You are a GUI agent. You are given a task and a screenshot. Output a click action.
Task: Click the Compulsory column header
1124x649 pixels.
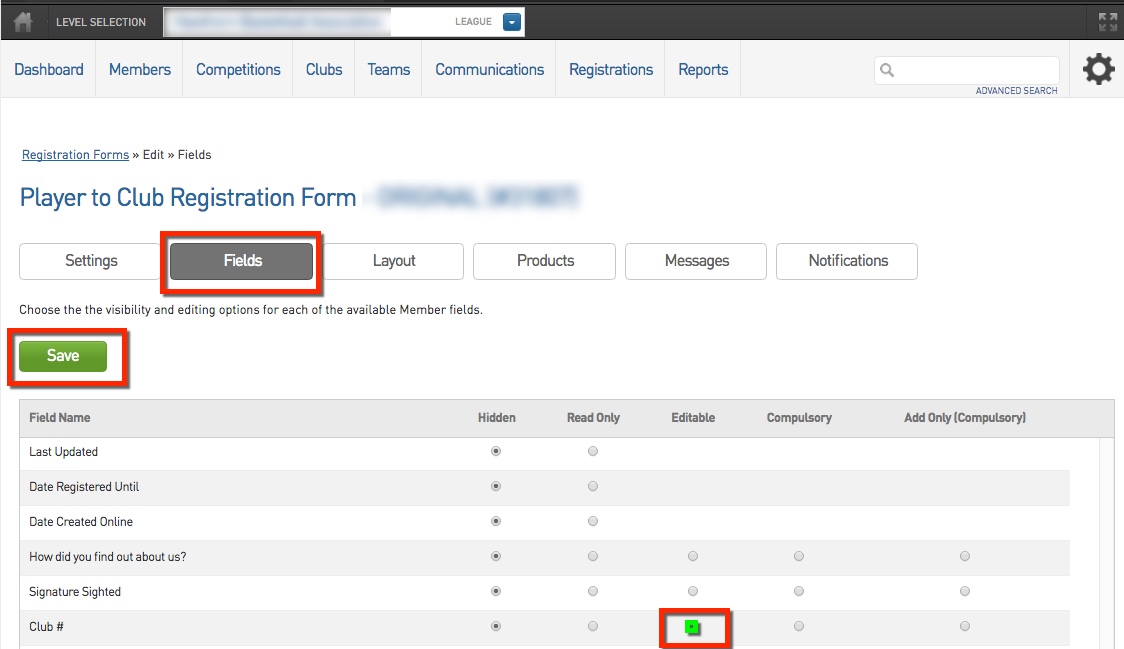[x=799, y=418]
